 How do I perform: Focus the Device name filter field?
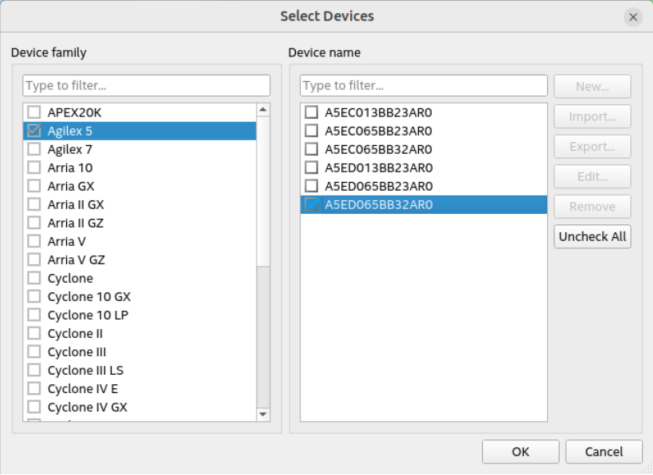423,85
